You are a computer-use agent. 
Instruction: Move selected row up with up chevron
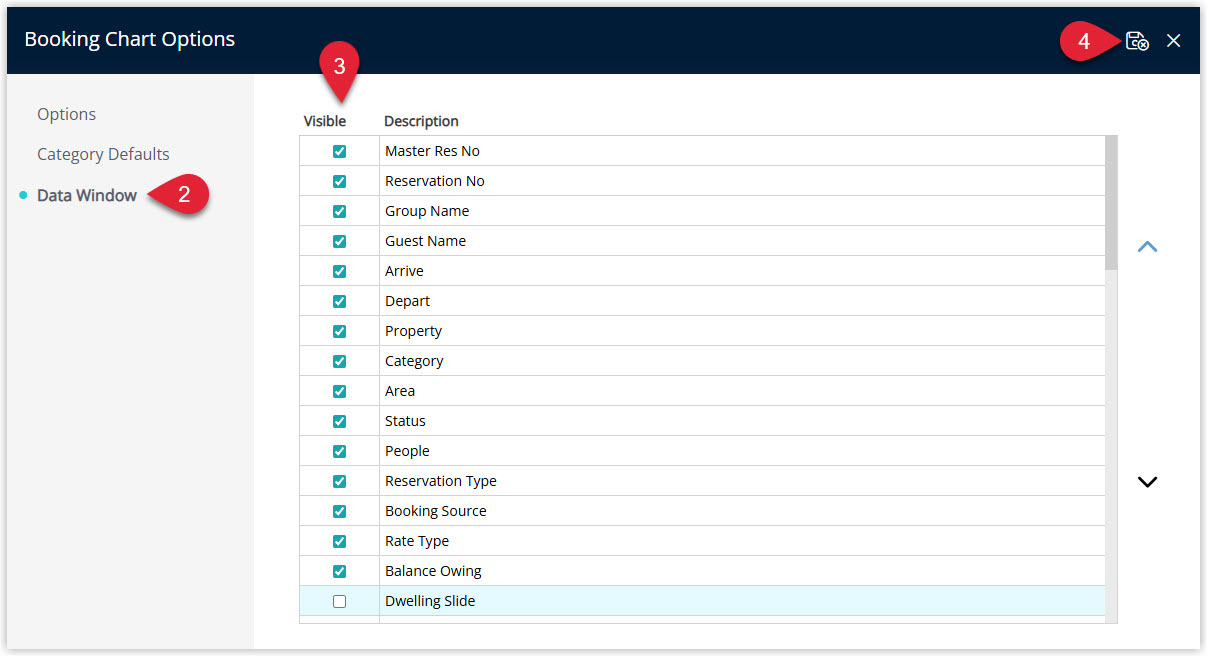coord(1148,246)
